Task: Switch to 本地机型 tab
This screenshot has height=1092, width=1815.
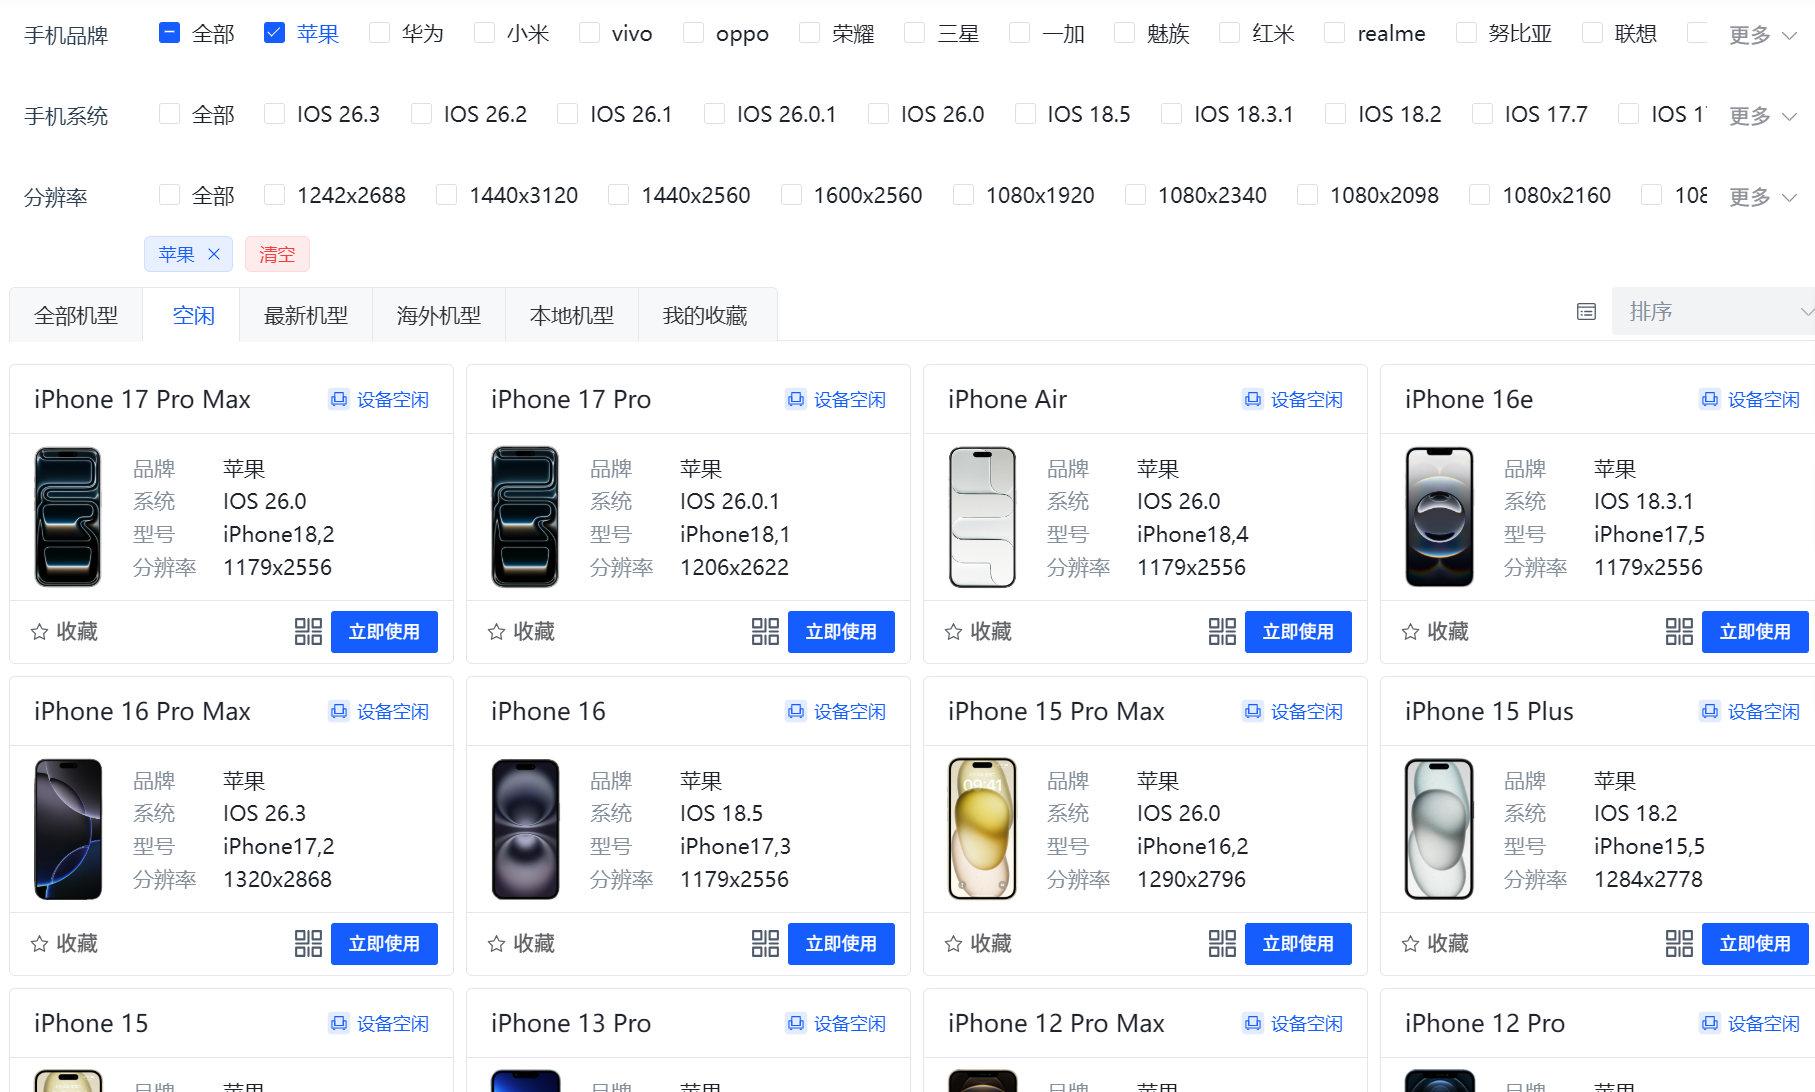Action: click(572, 316)
